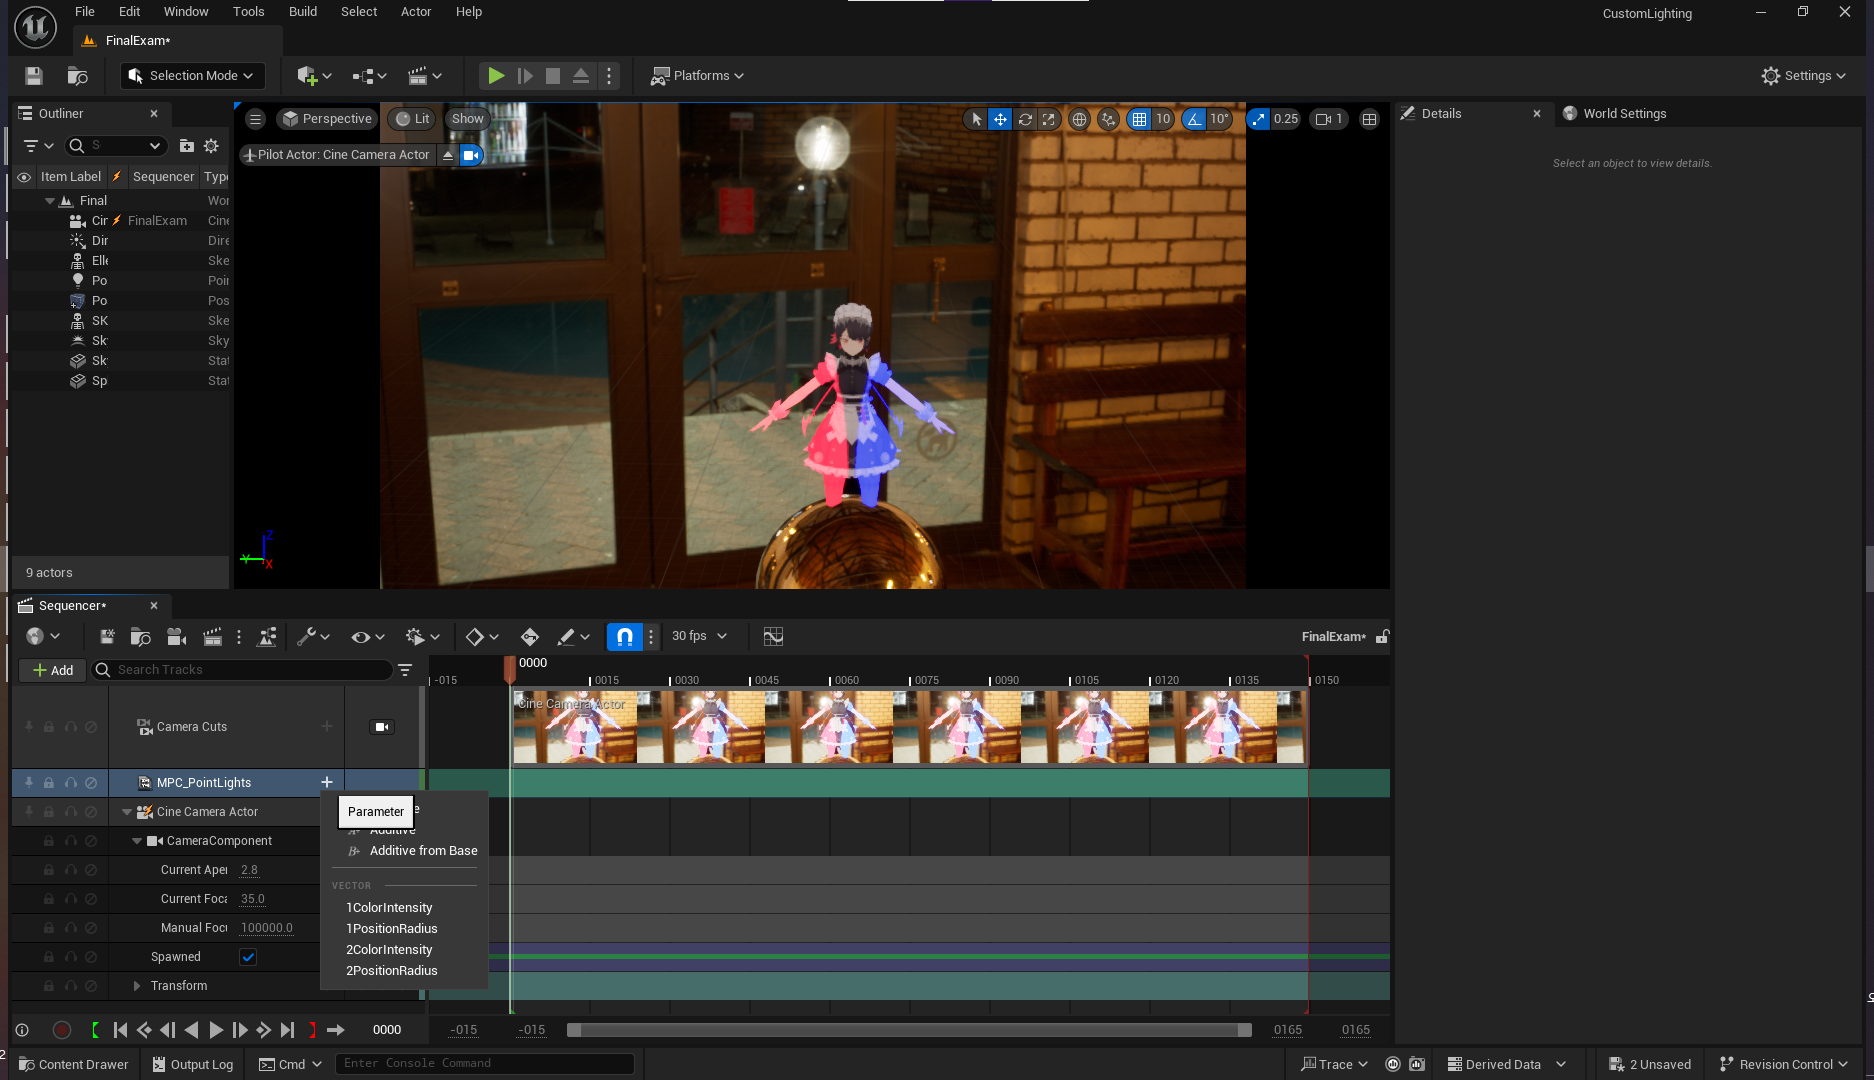Click the Outliner add folder icon

coord(186,146)
